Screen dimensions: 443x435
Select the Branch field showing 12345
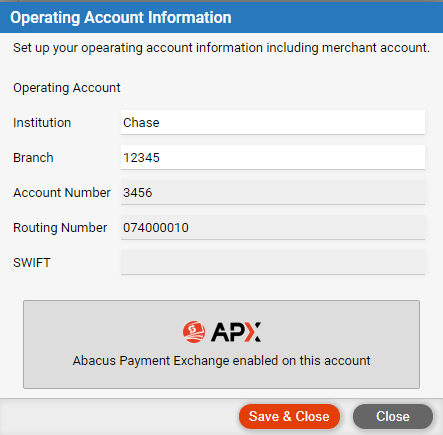[273, 157]
